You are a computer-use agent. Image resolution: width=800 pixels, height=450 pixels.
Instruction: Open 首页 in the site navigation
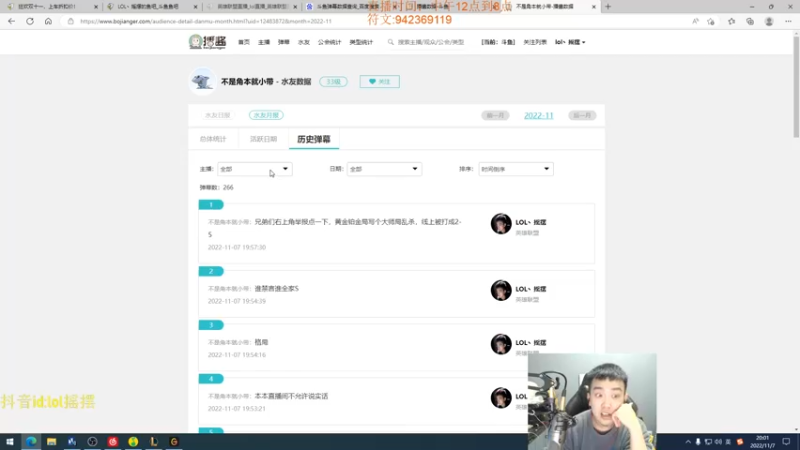(244, 42)
